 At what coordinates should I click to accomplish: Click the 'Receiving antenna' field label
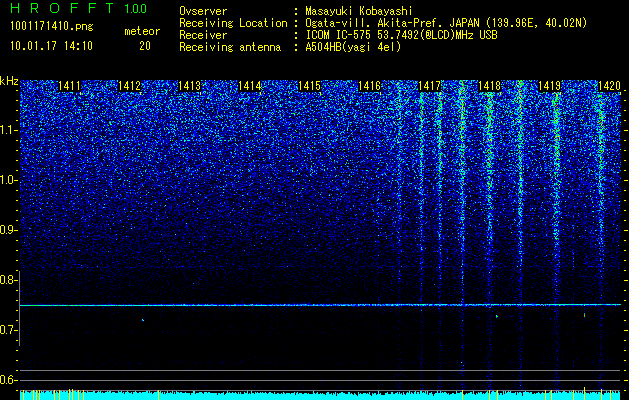(x=230, y=47)
